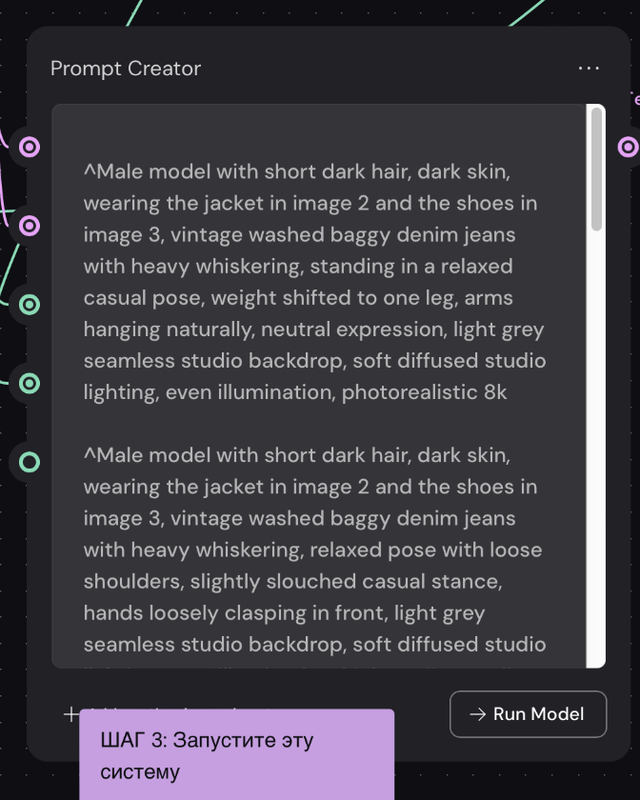Click the purple ШАГ 3 sticky note
The height and width of the screenshot is (800, 640).
point(236,756)
